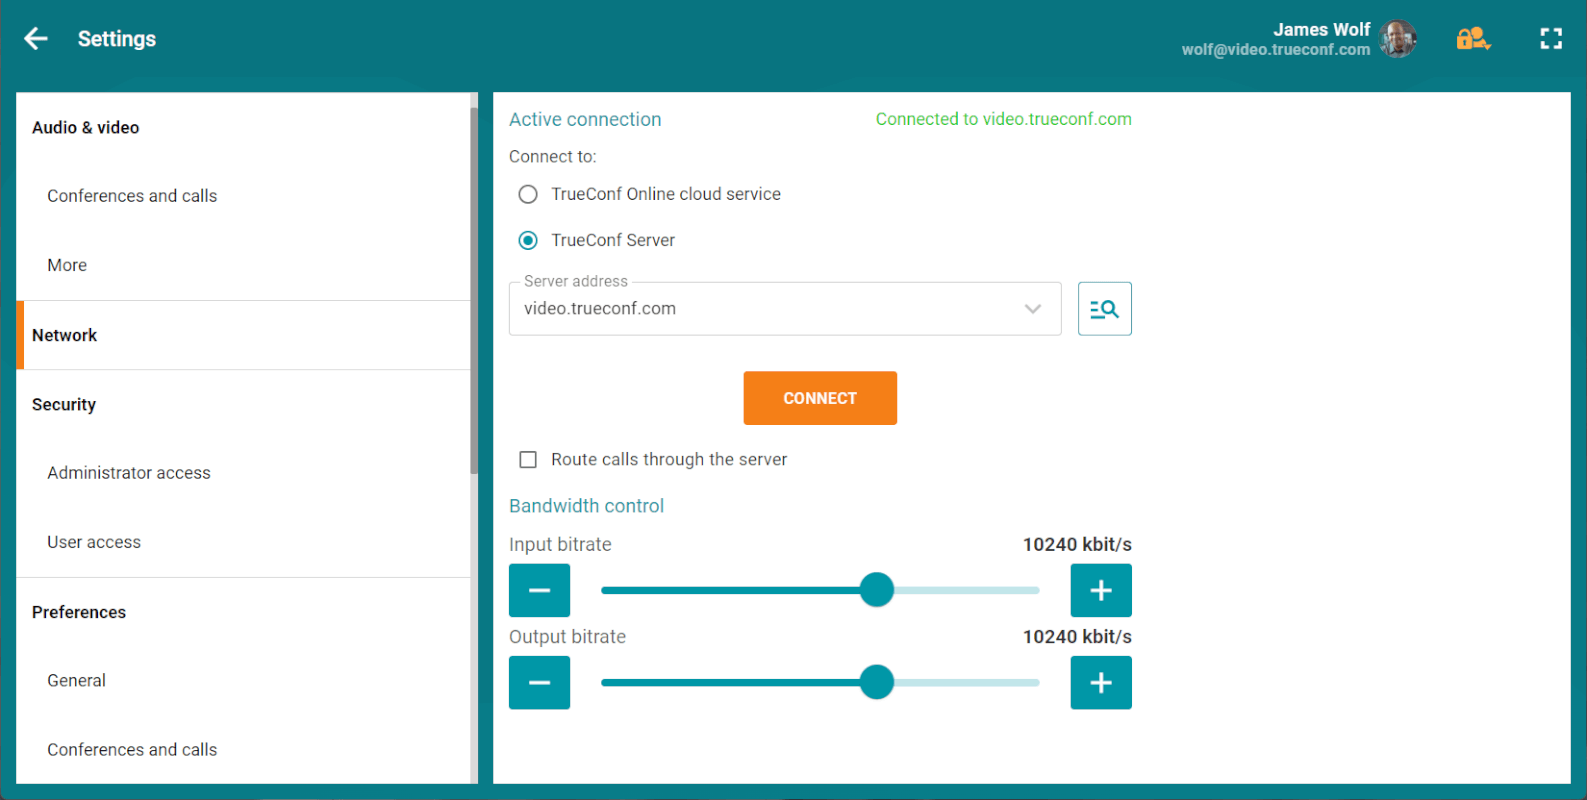
Task: Select TrueConf Online cloud service option
Action: [x=528, y=194]
